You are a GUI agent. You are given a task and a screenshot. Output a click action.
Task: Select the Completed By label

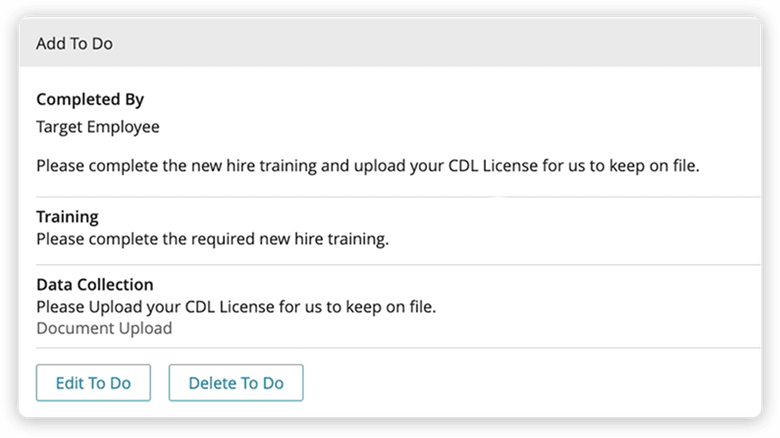[x=90, y=100]
